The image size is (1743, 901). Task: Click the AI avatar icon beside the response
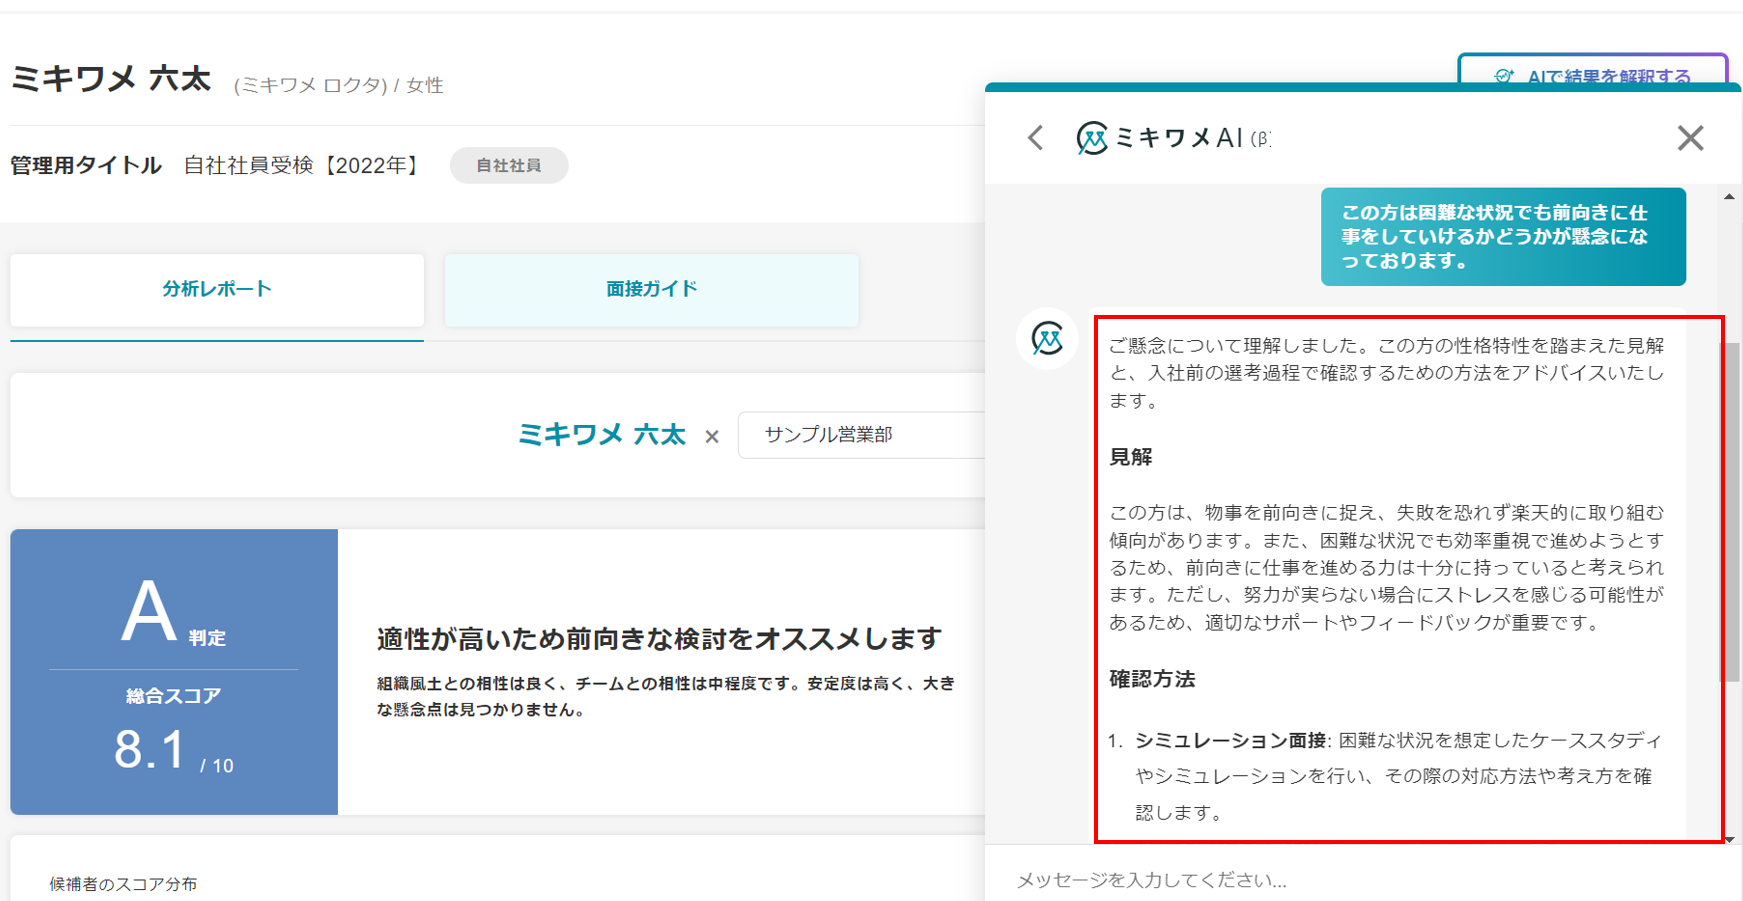[x=1047, y=339]
